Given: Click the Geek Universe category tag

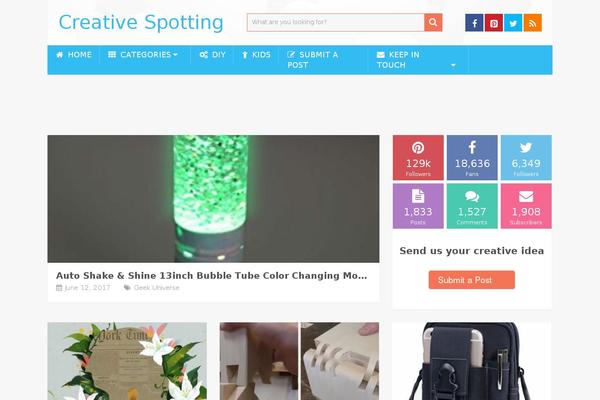Looking at the screenshot, I should [156, 287].
